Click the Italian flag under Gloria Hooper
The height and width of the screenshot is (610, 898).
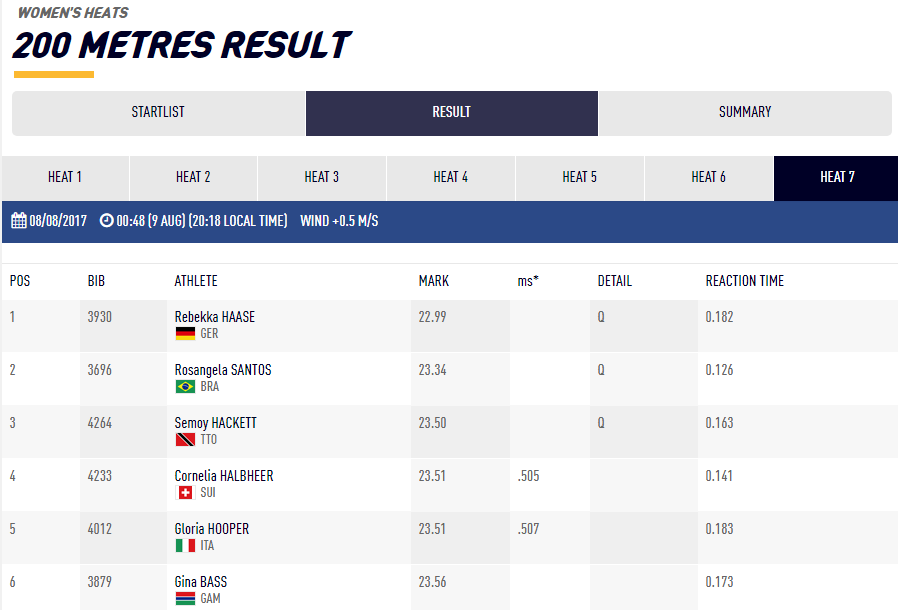point(185,546)
